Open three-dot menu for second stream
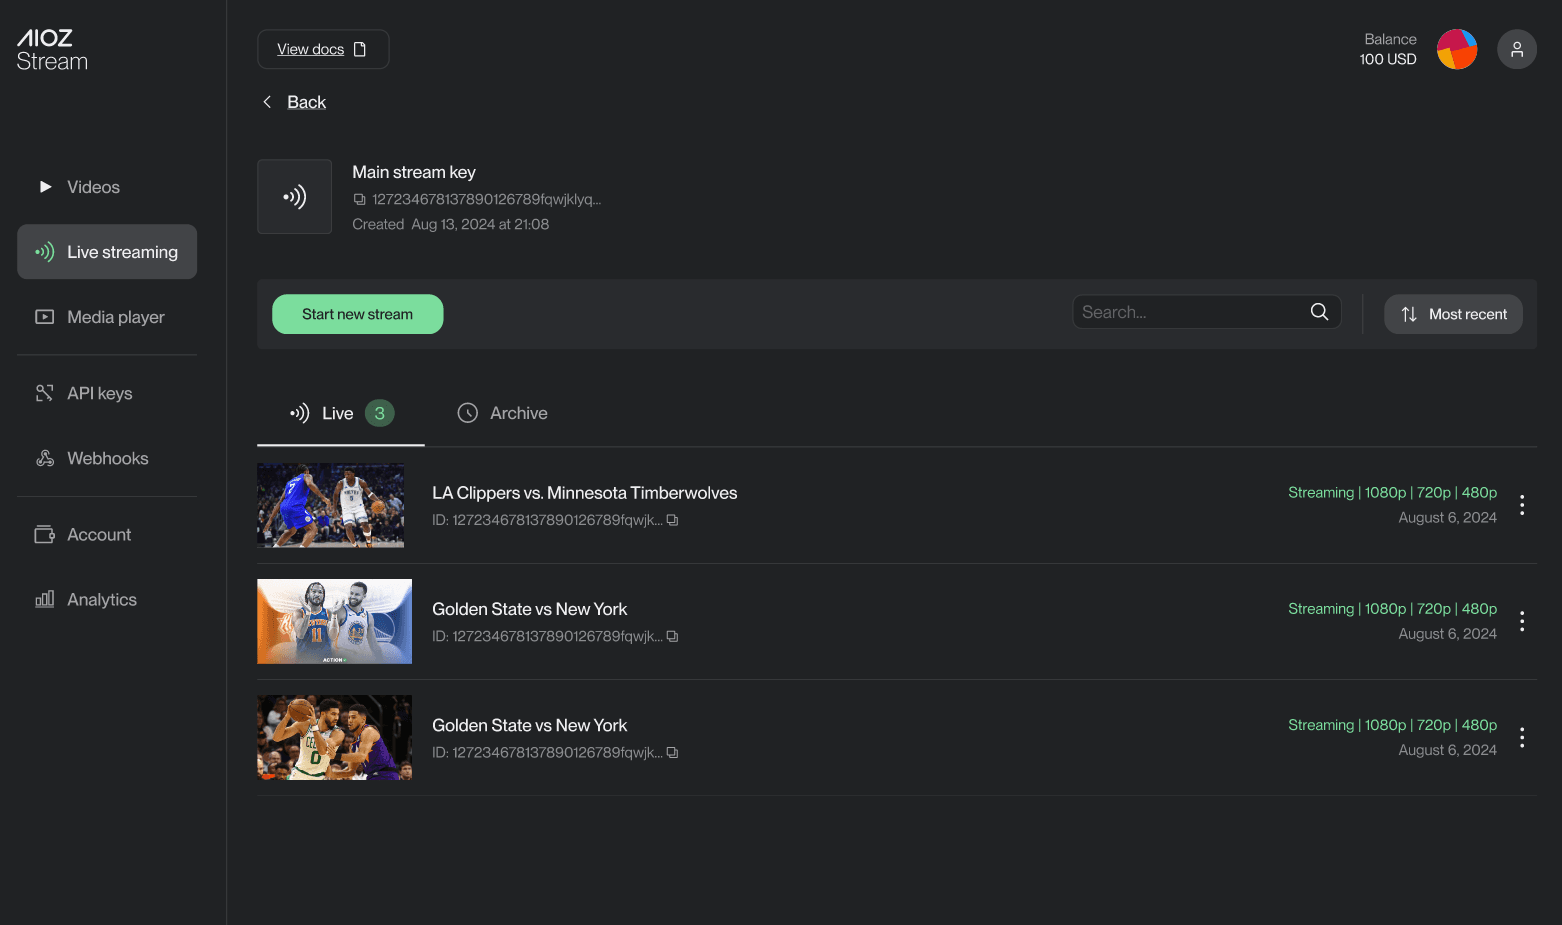 1521,621
